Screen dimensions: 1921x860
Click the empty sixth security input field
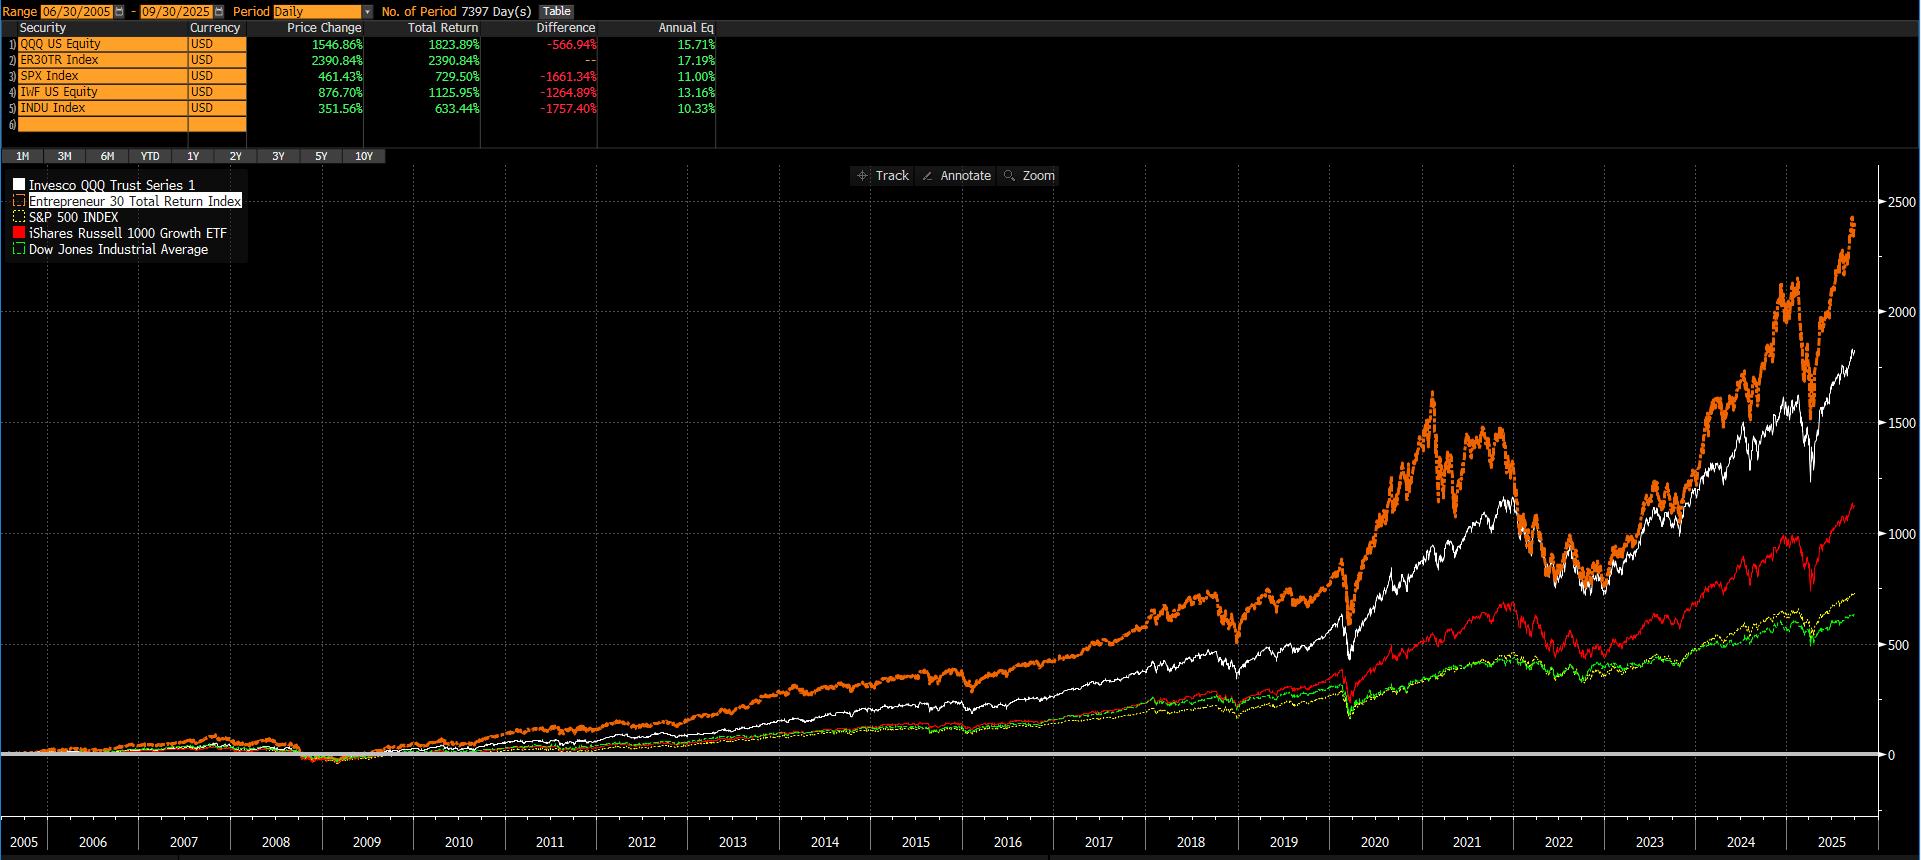click(x=102, y=125)
